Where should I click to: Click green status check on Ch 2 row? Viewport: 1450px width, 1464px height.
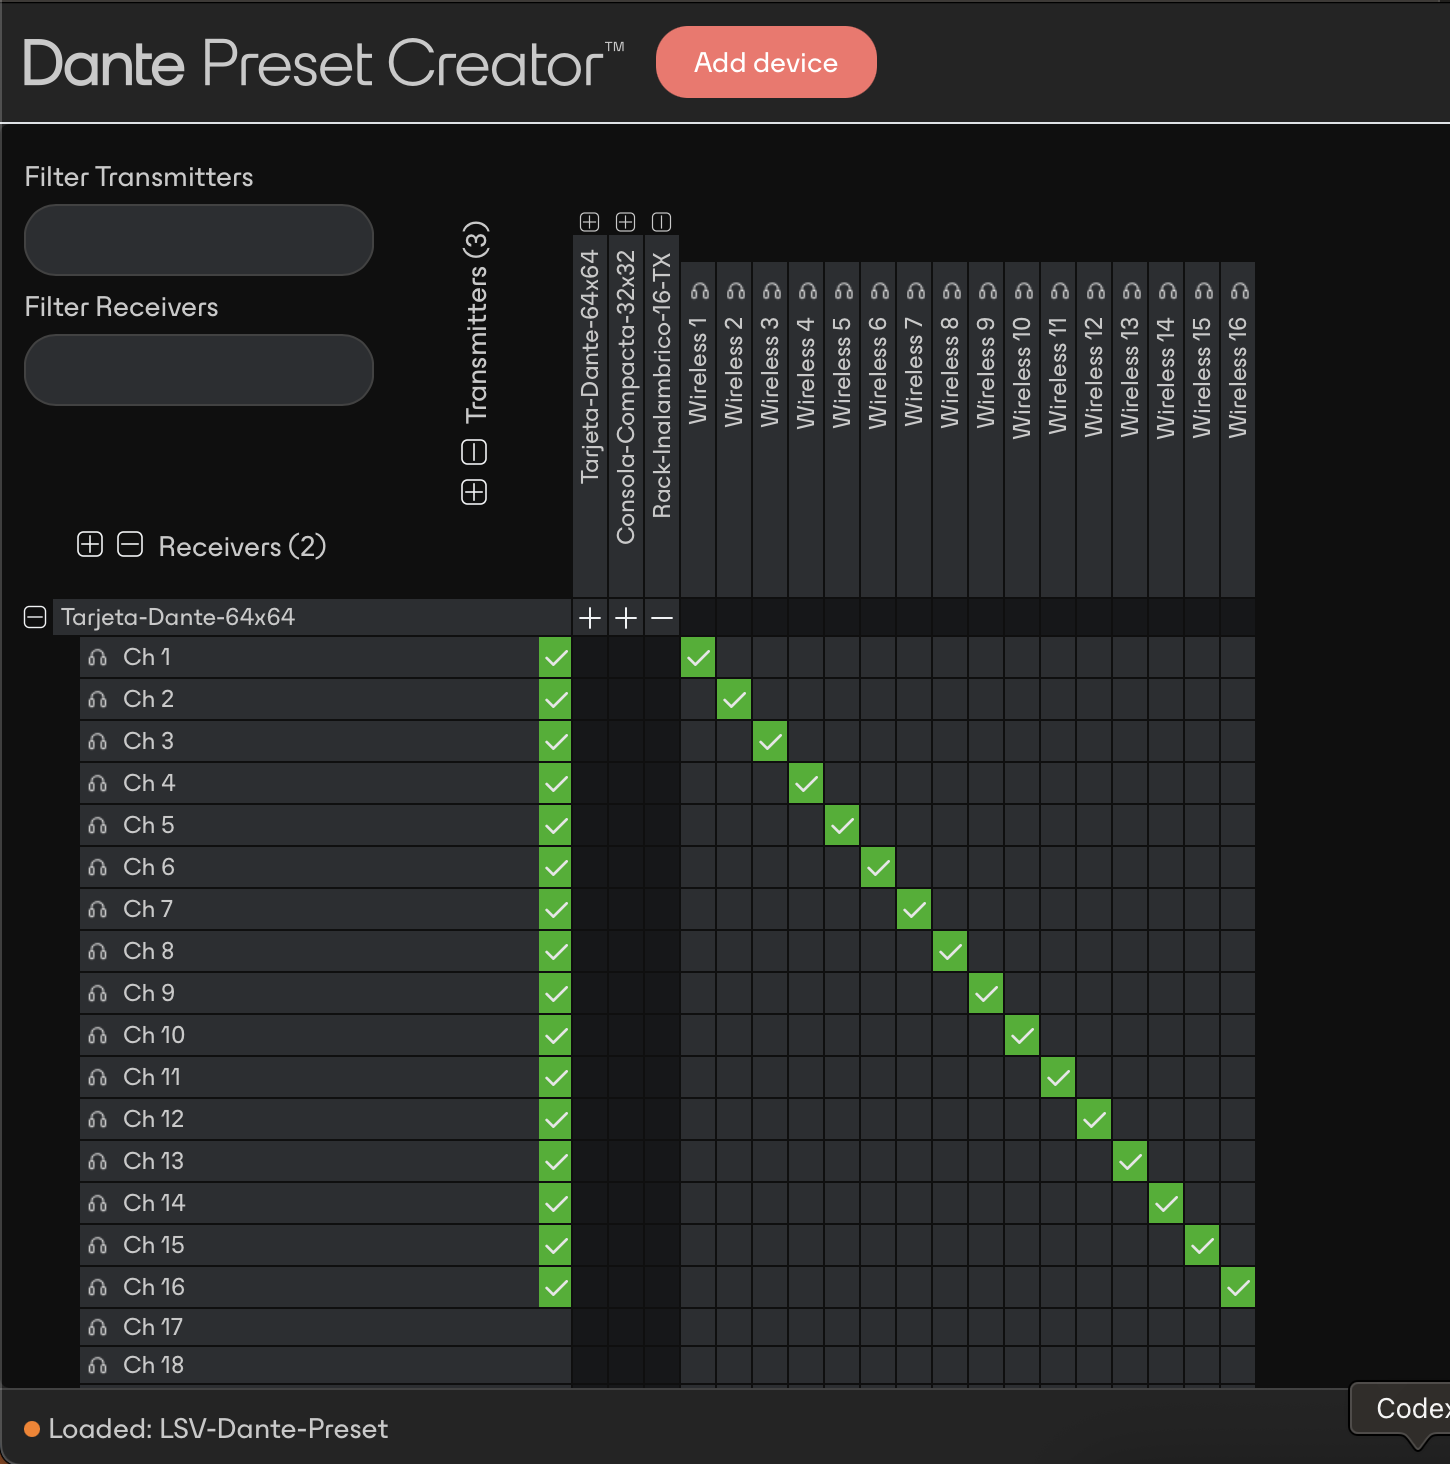(555, 699)
